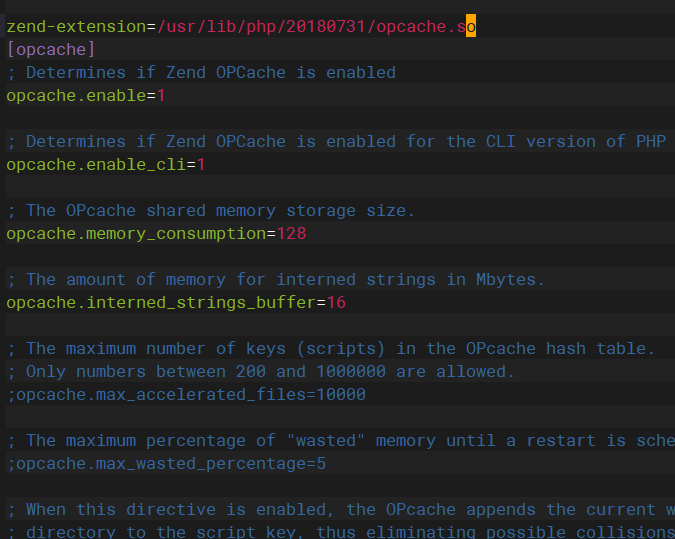Click the comment about interned strings in Mbytes
The width and height of the screenshot is (675, 539).
coord(276,279)
